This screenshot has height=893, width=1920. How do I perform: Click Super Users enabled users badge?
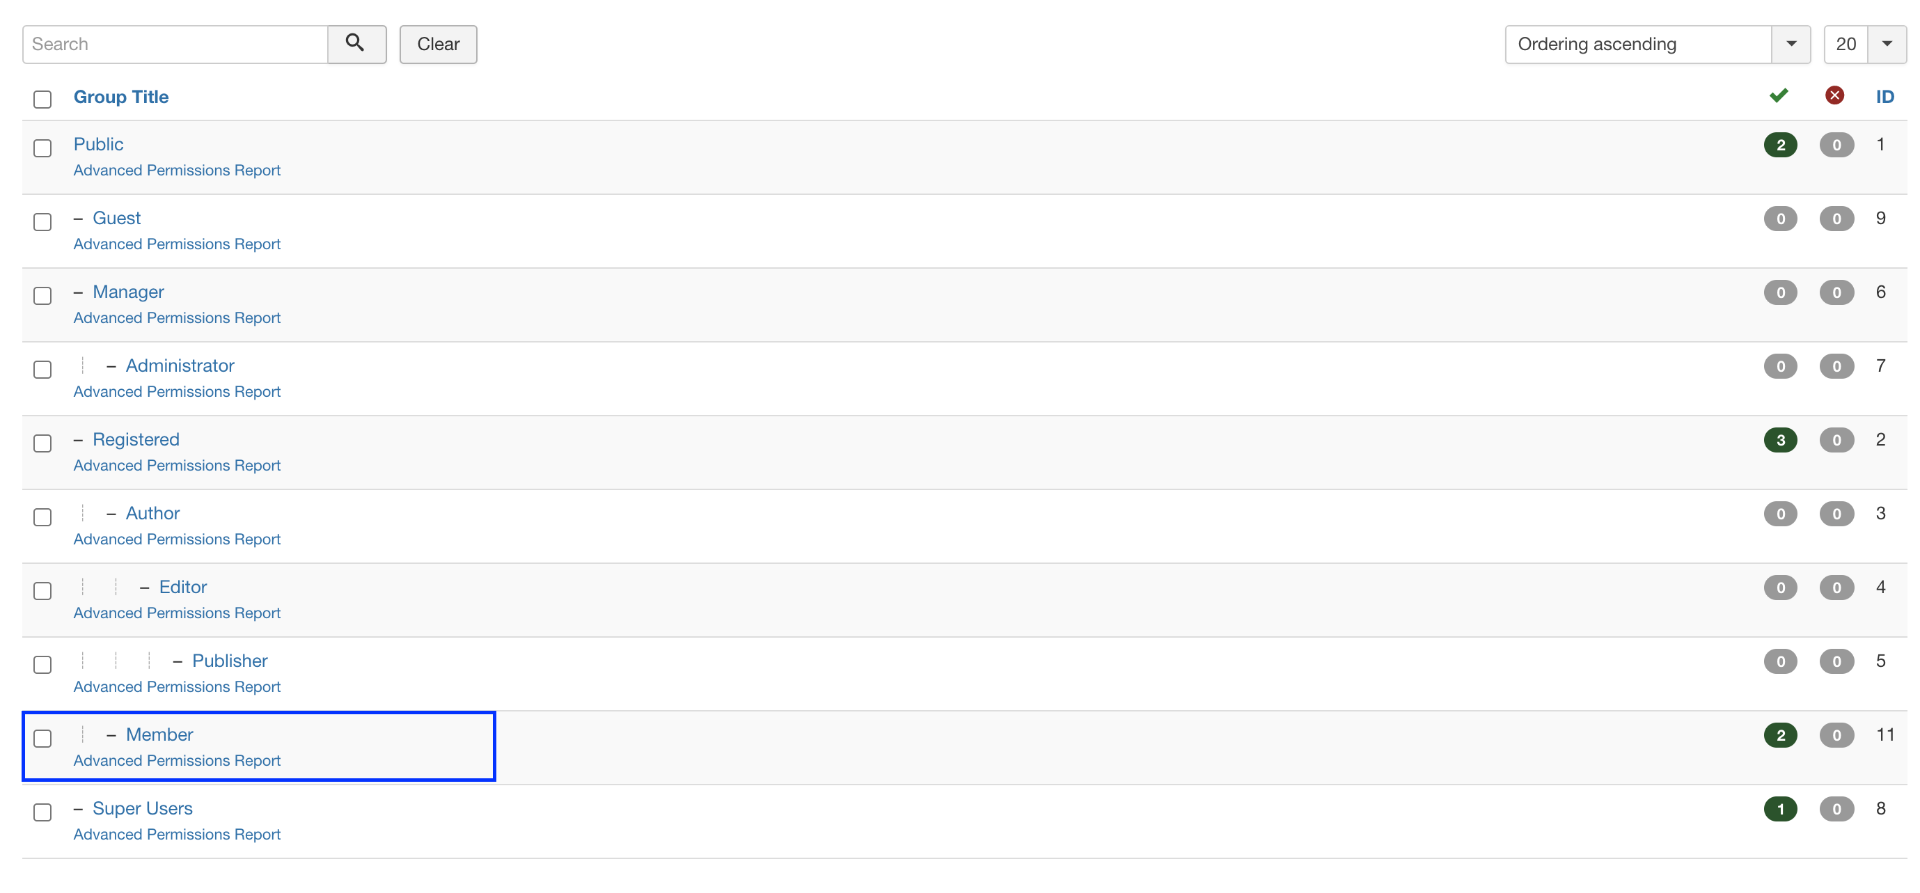tap(1780, 809)
